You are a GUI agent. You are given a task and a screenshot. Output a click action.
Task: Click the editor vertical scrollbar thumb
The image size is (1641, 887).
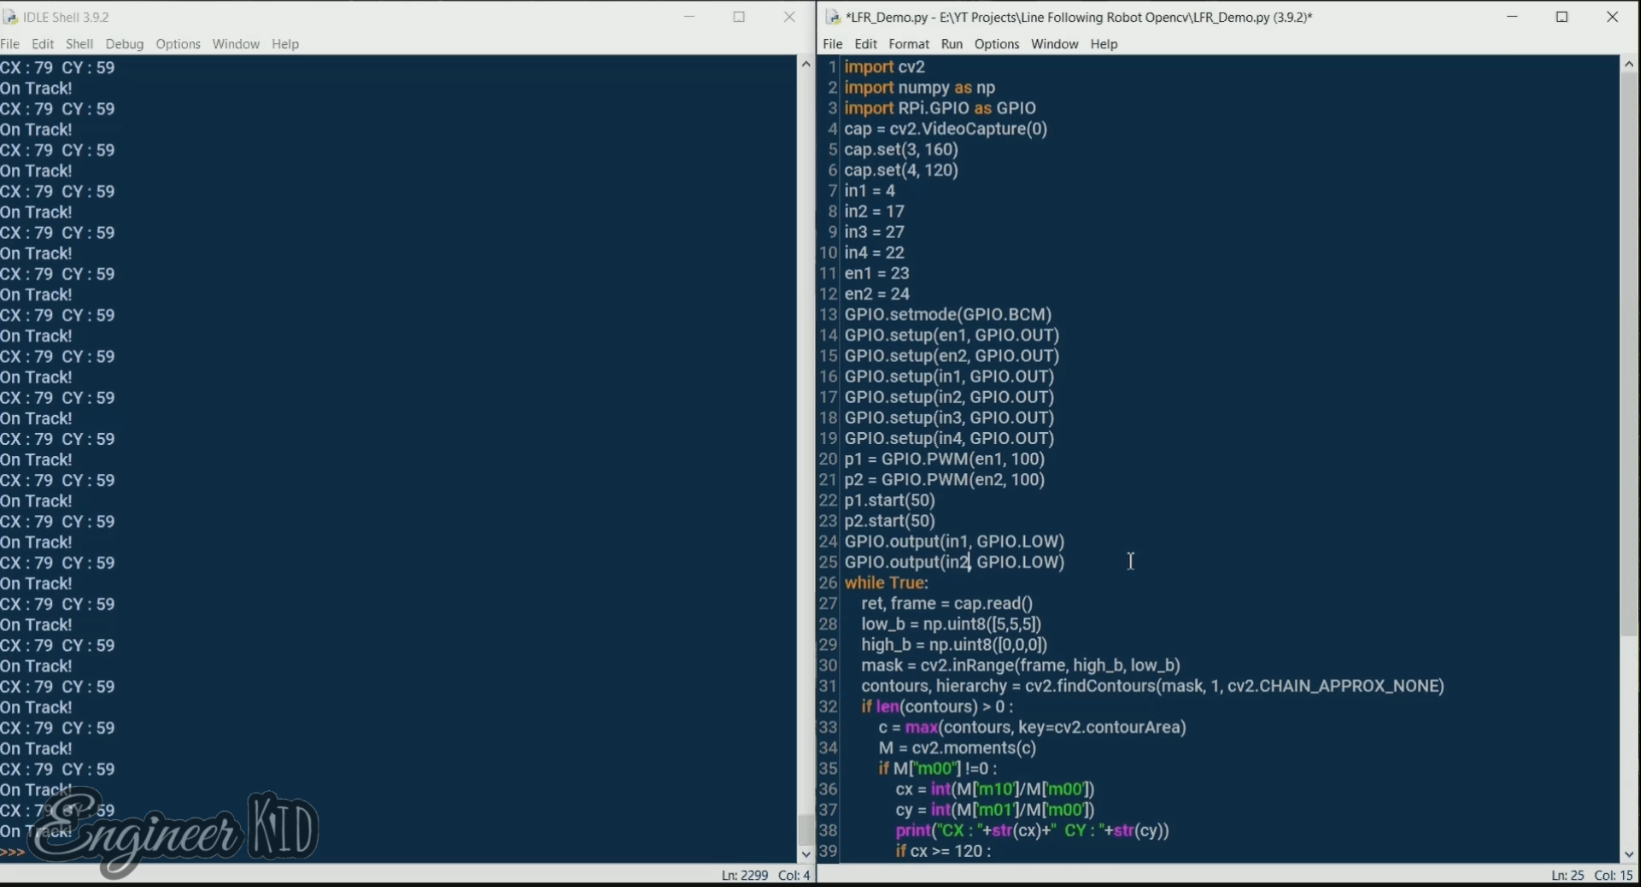coord(1629,354)
